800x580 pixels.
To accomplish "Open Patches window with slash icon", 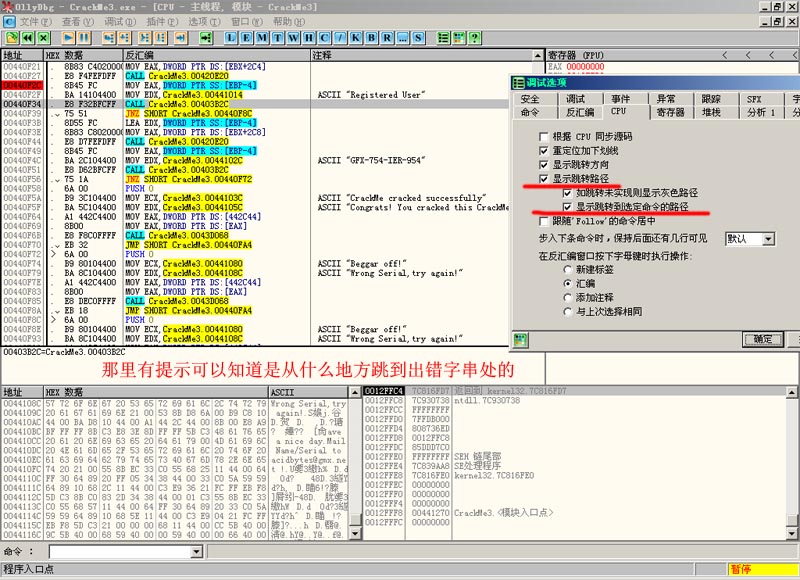I will tap(340, 38).
